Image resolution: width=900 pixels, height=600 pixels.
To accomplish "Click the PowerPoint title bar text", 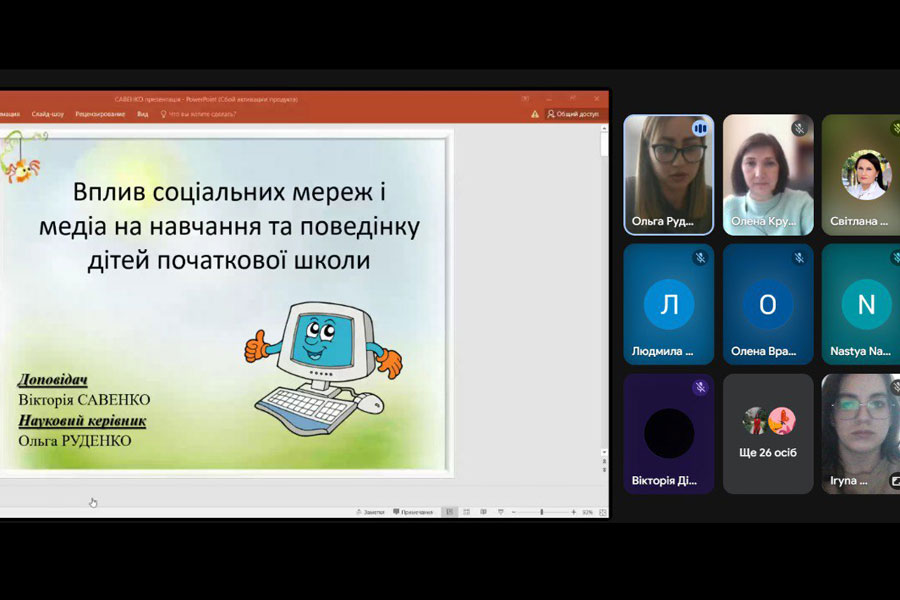I will [x=206, y=99].
